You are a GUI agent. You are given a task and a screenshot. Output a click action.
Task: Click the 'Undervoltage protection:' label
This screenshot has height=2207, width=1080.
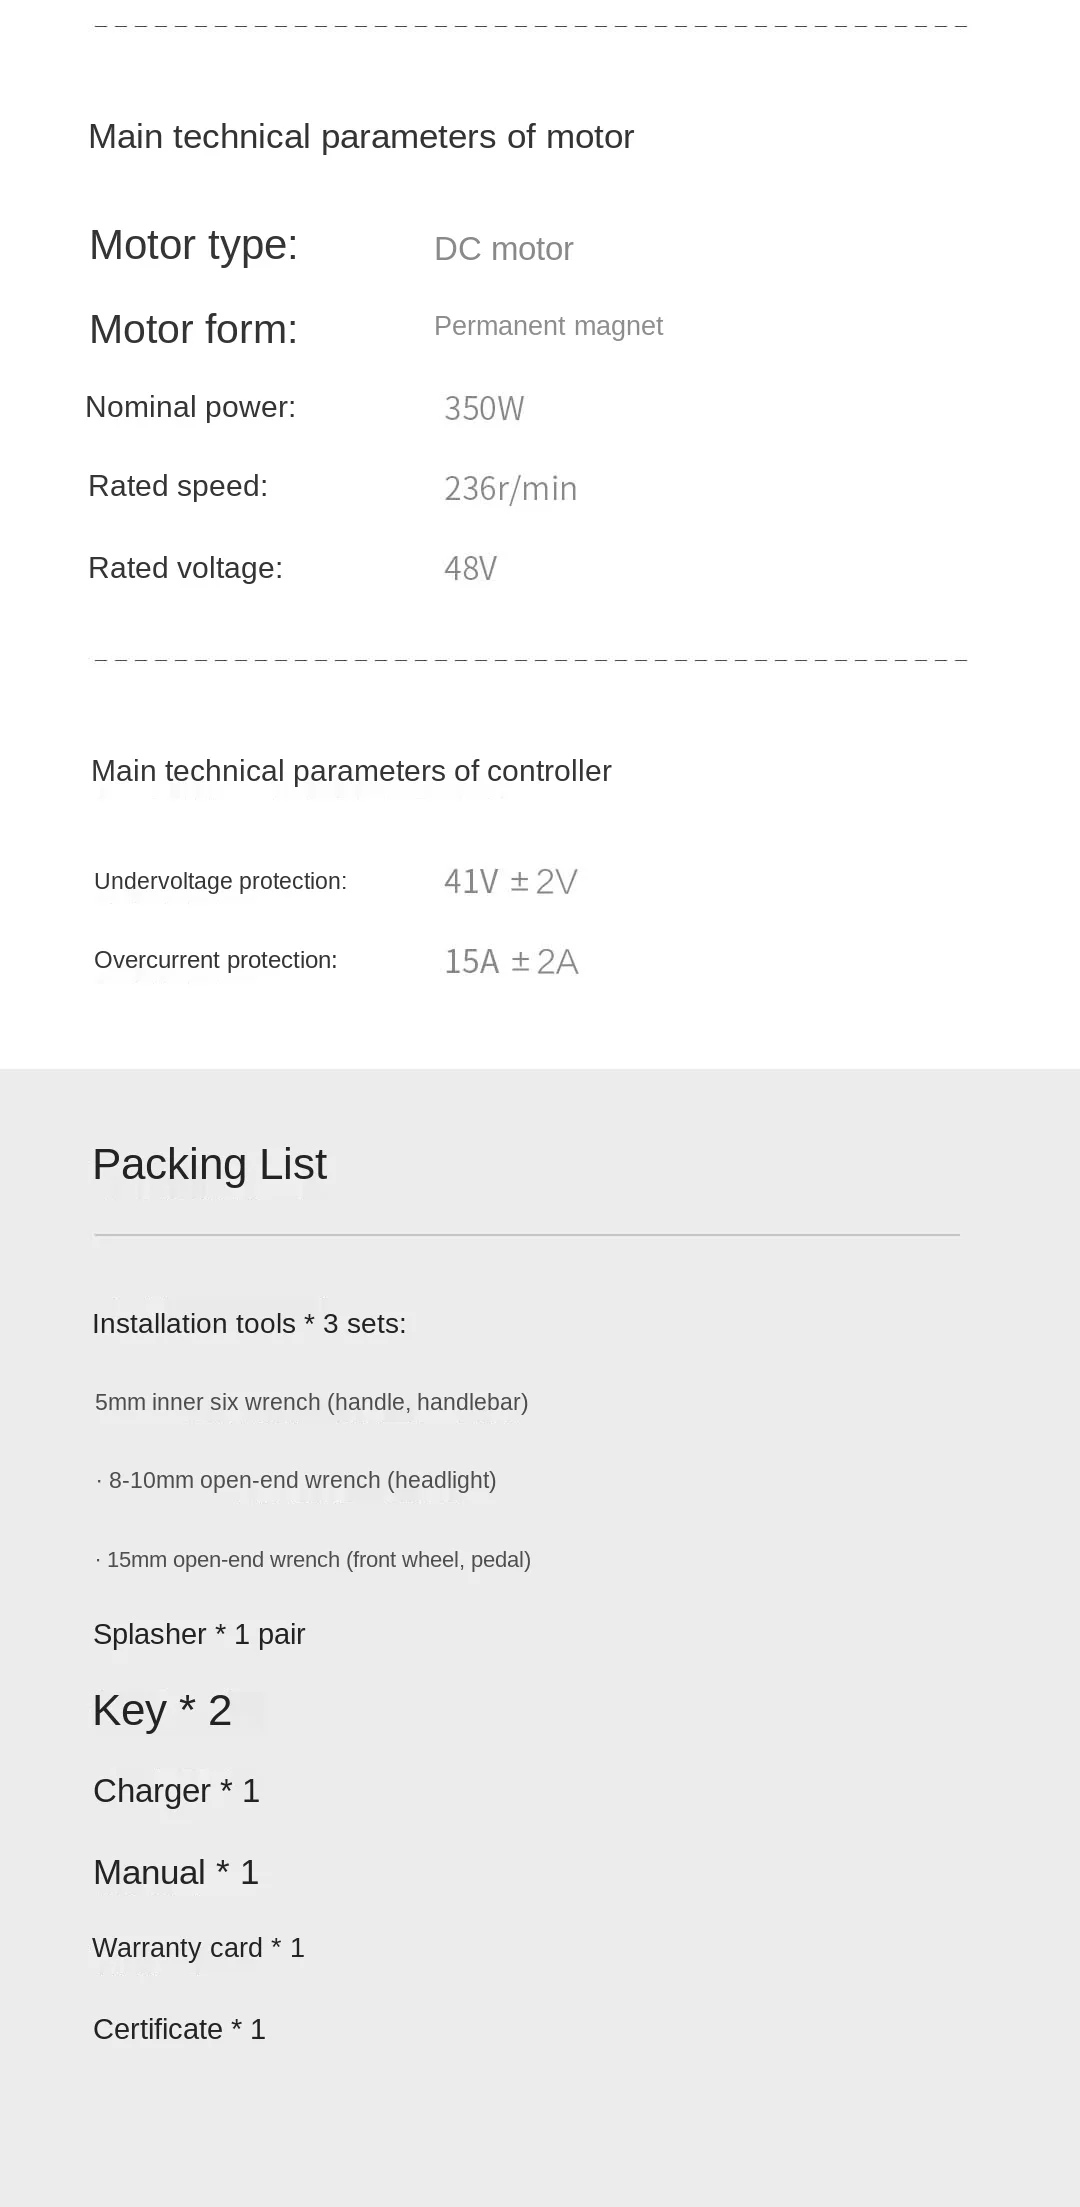220,881
